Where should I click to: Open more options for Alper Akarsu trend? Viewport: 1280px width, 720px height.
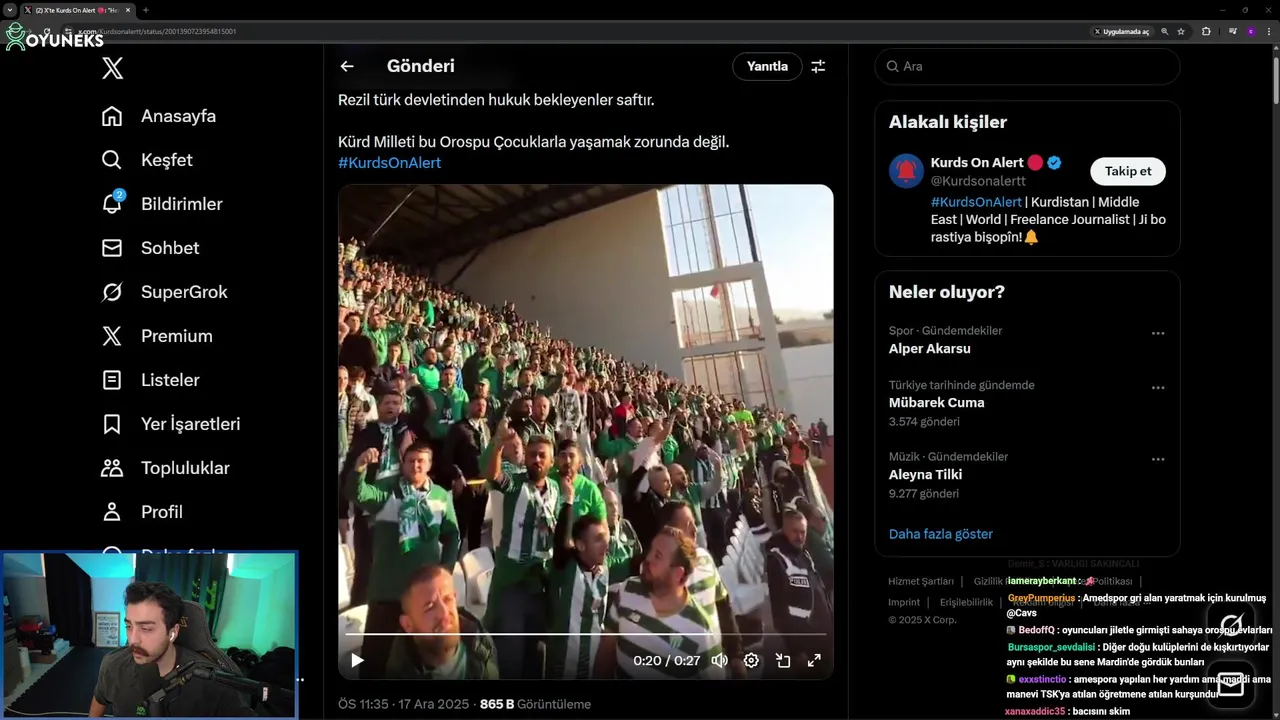[x=1158, y=333]
